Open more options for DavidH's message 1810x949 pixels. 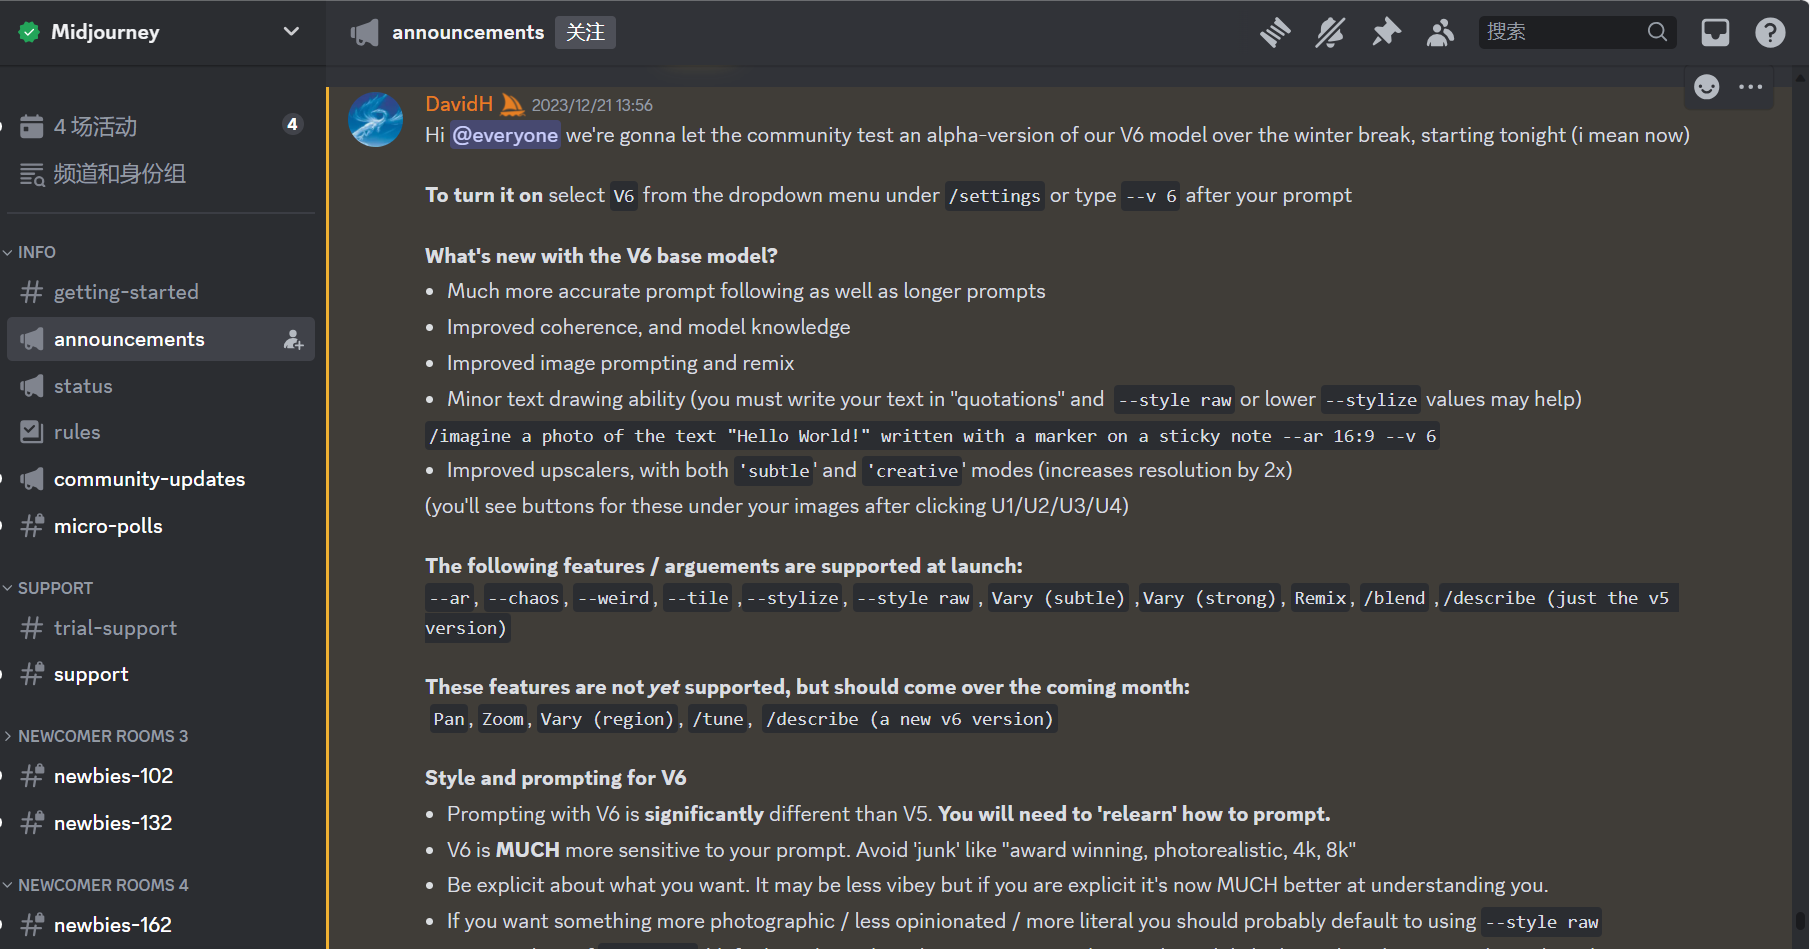(1751, 87)
